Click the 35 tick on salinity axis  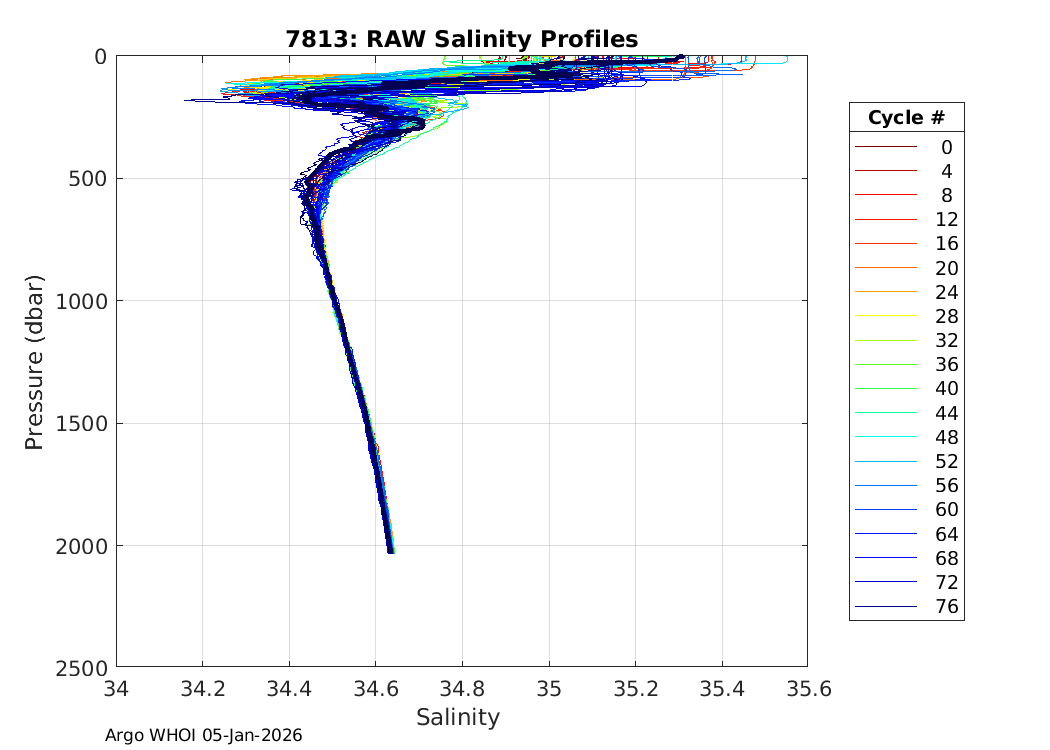549,689
